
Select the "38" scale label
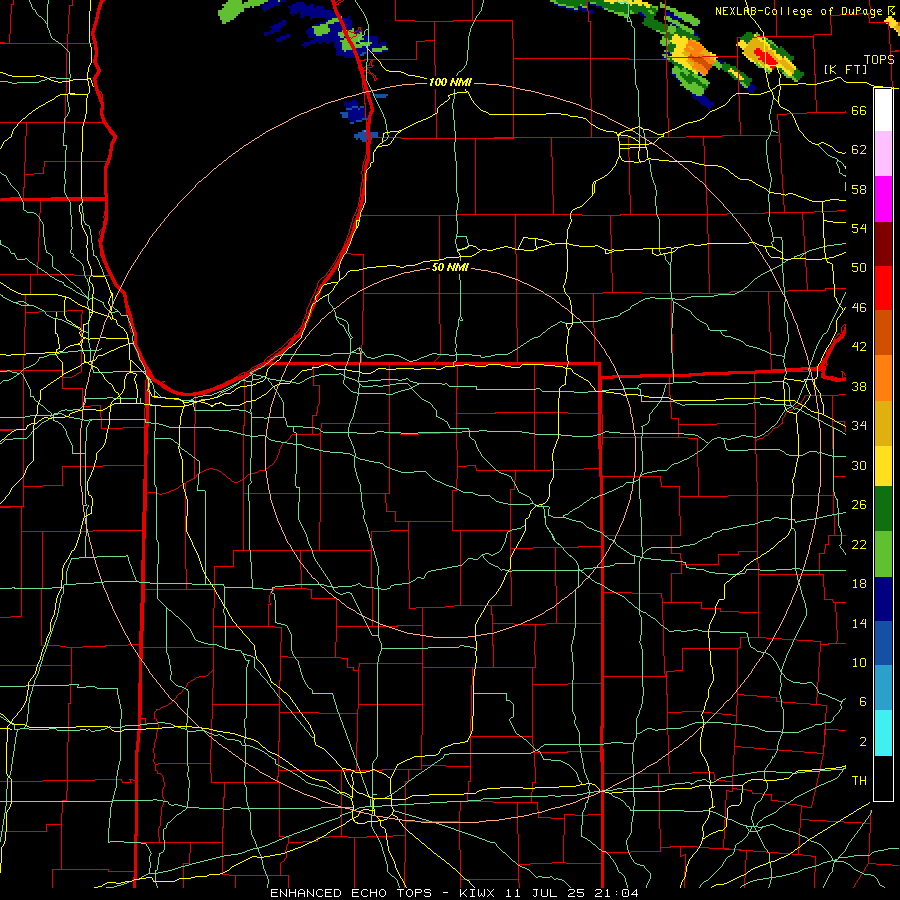coord(859,386)
